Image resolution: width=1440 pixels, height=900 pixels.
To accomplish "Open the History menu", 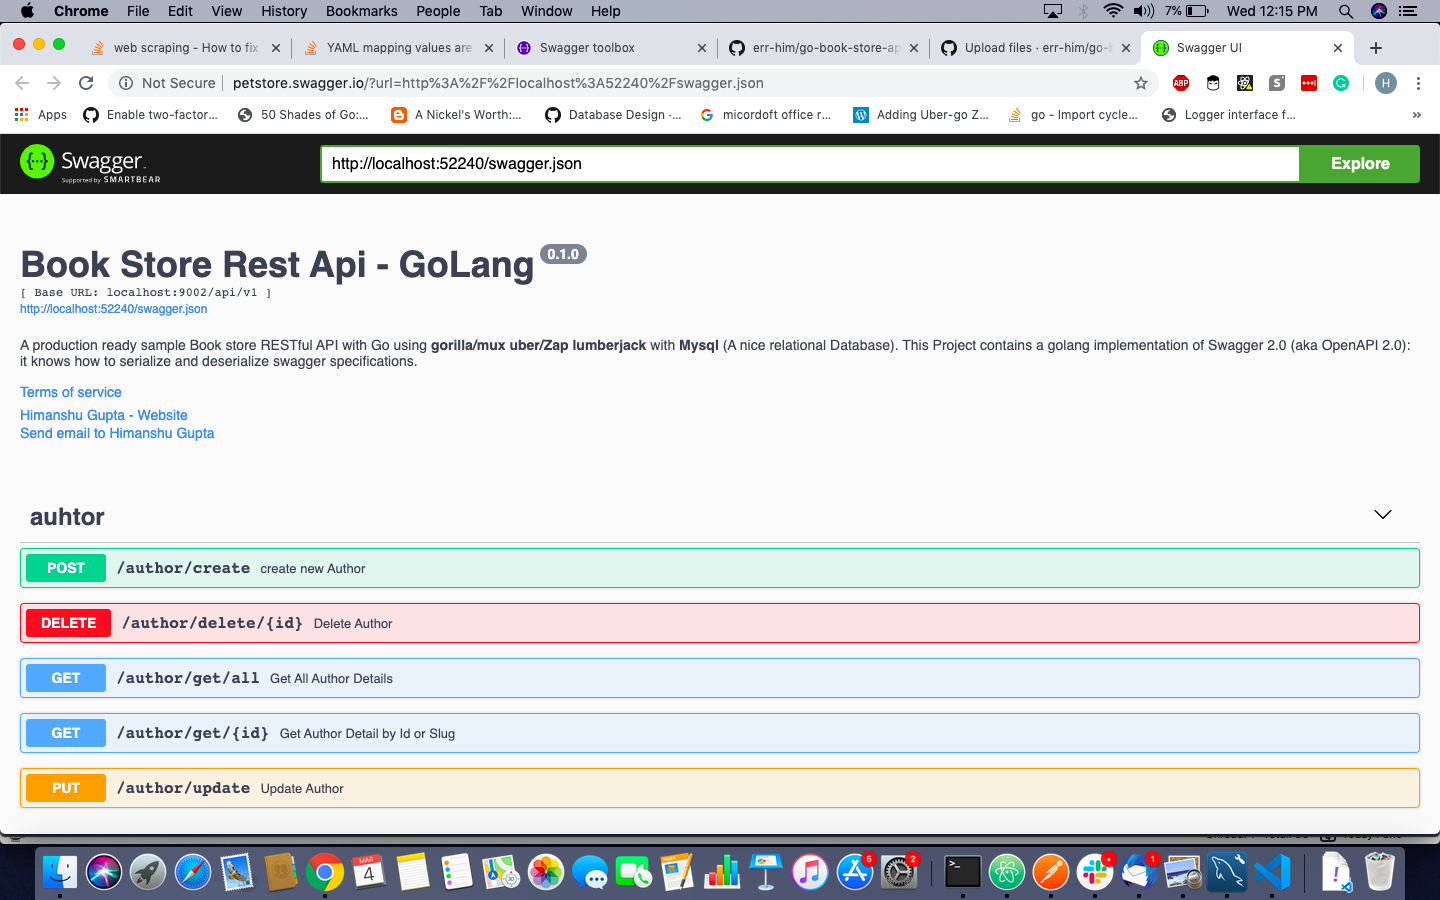I will [283, 11].
